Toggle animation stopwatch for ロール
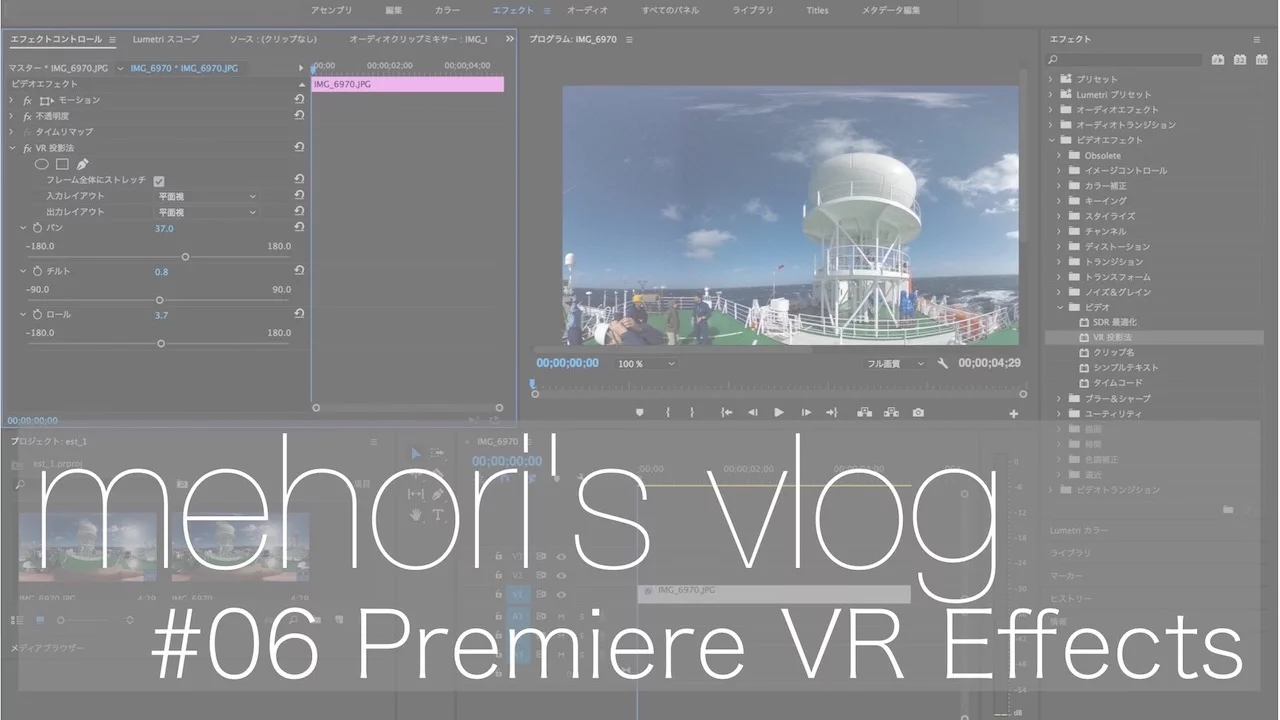Screen dimensions: 1280x720 [x=38, y=314]
